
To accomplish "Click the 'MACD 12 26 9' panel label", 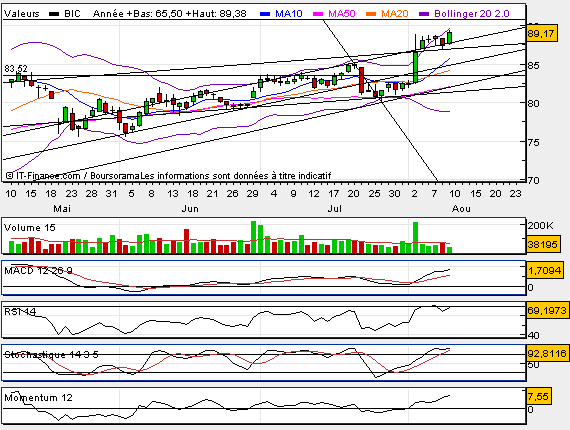I will click(x=38, y=270).
